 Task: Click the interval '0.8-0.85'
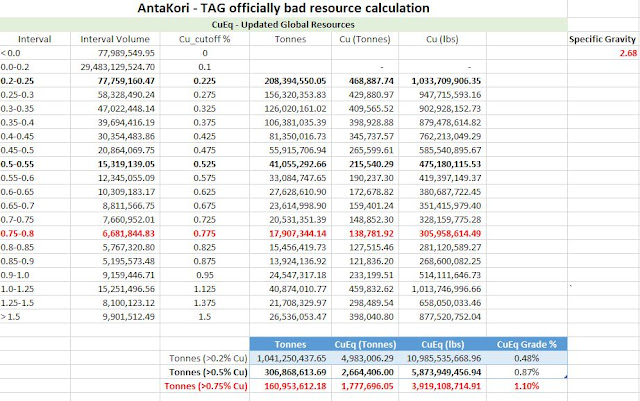point(17,247)
